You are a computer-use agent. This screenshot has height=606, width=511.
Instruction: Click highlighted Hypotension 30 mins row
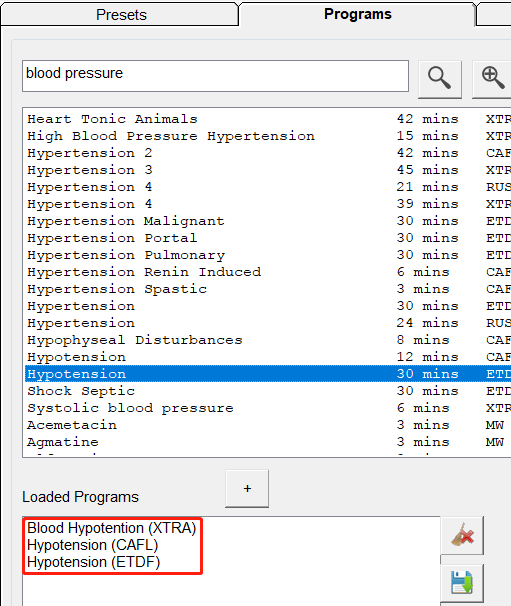pos(268,374)
